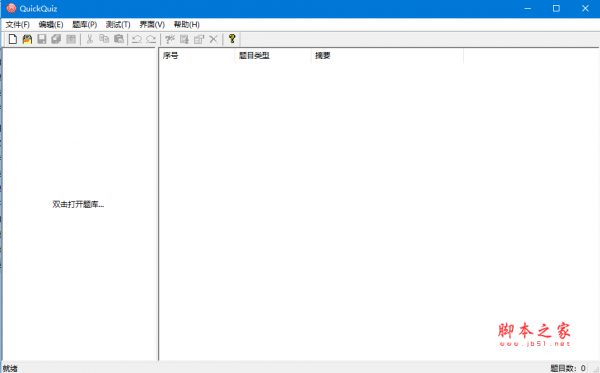The height and width of the screenshot is (373, 600).
Task: Open the 界面(V) menu
Action: point(152,24)
